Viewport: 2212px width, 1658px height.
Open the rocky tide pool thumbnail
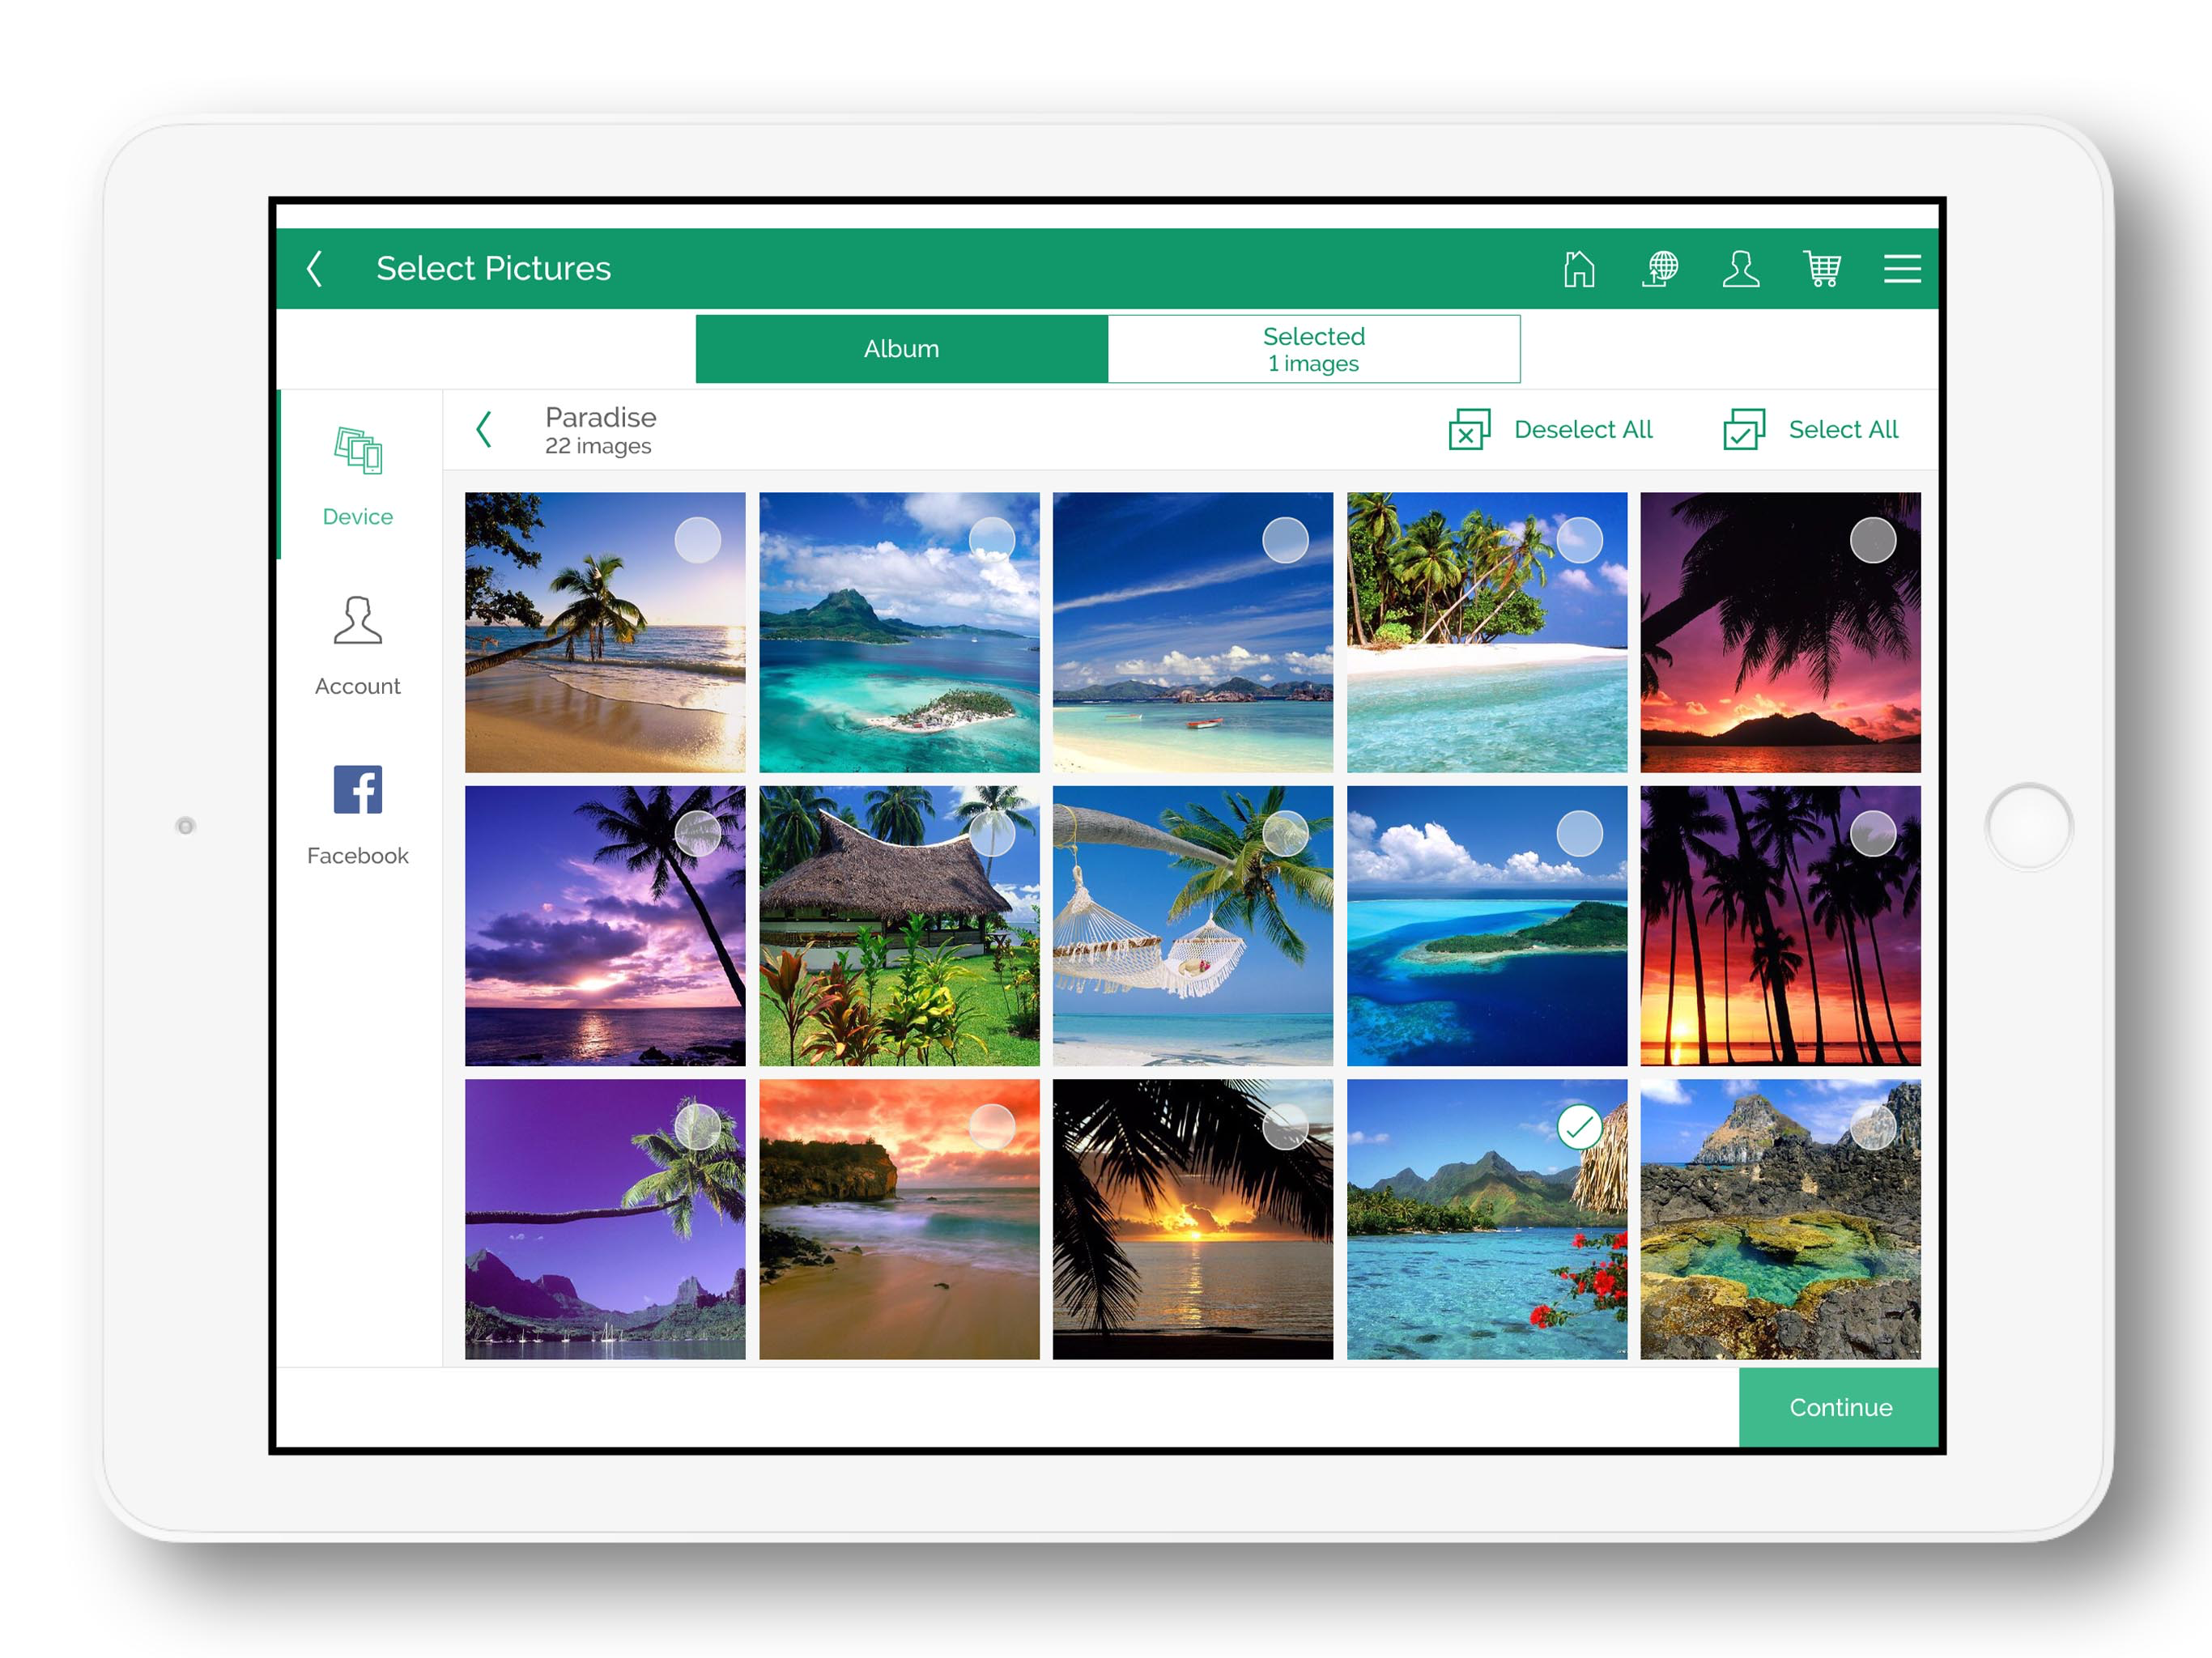point(1780,1219)
